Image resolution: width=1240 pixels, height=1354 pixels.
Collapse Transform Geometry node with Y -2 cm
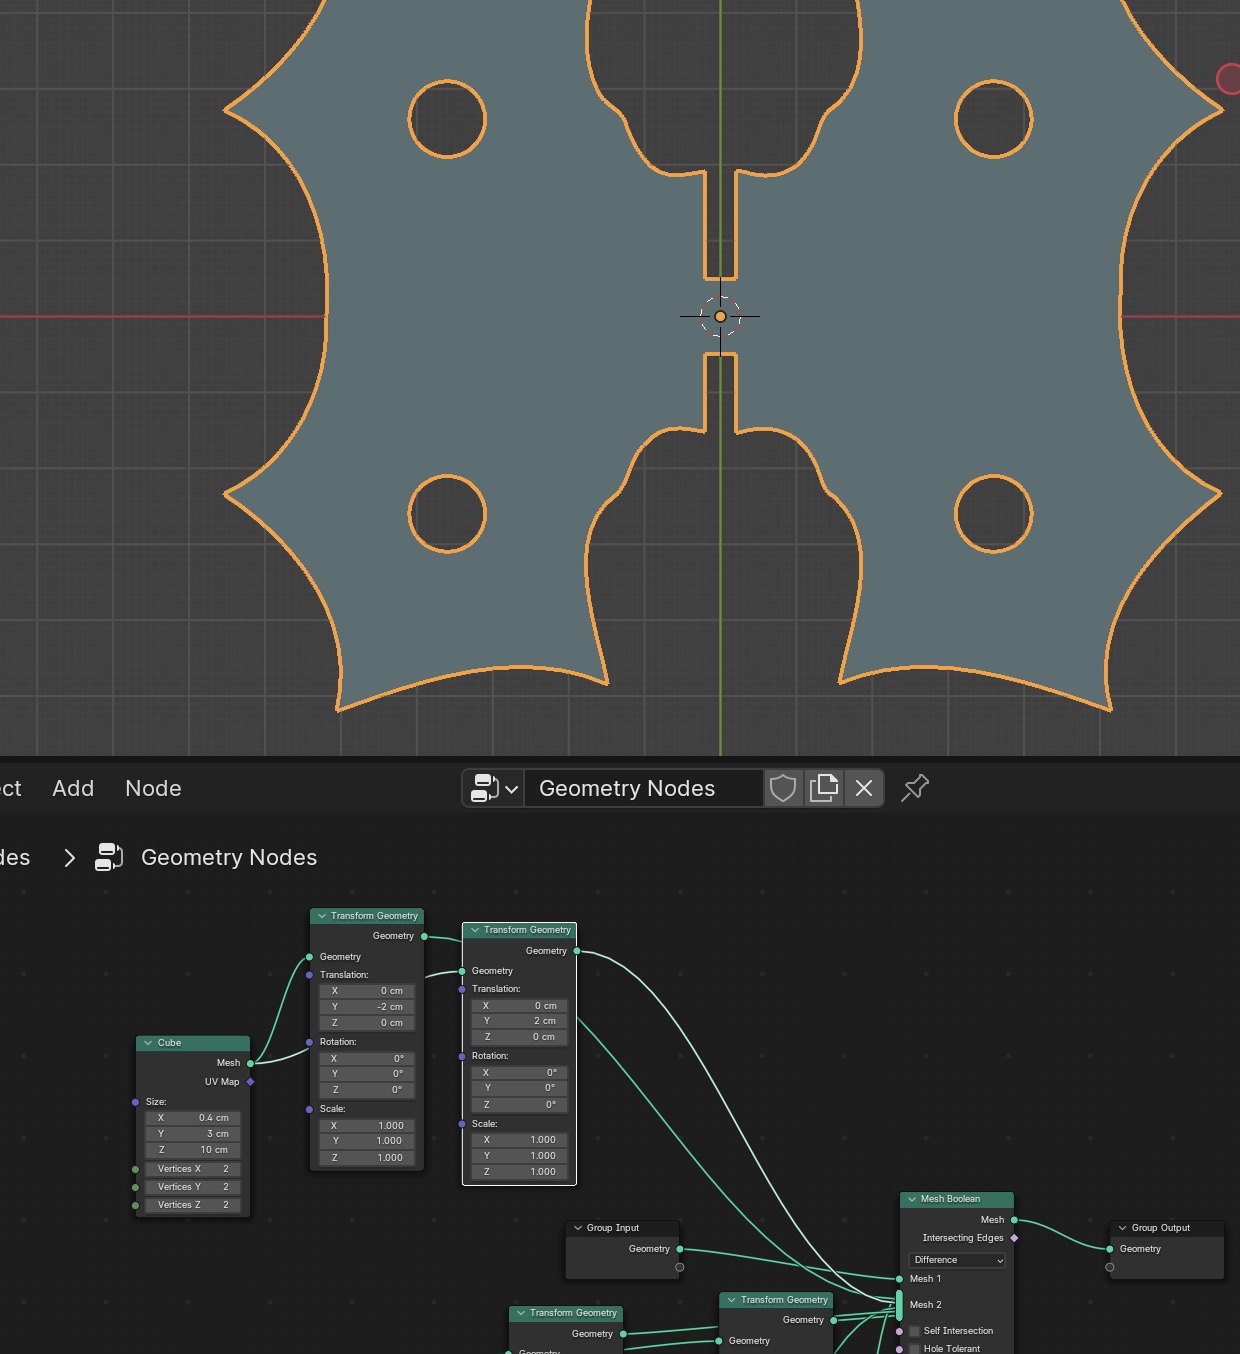click(322, 916)
